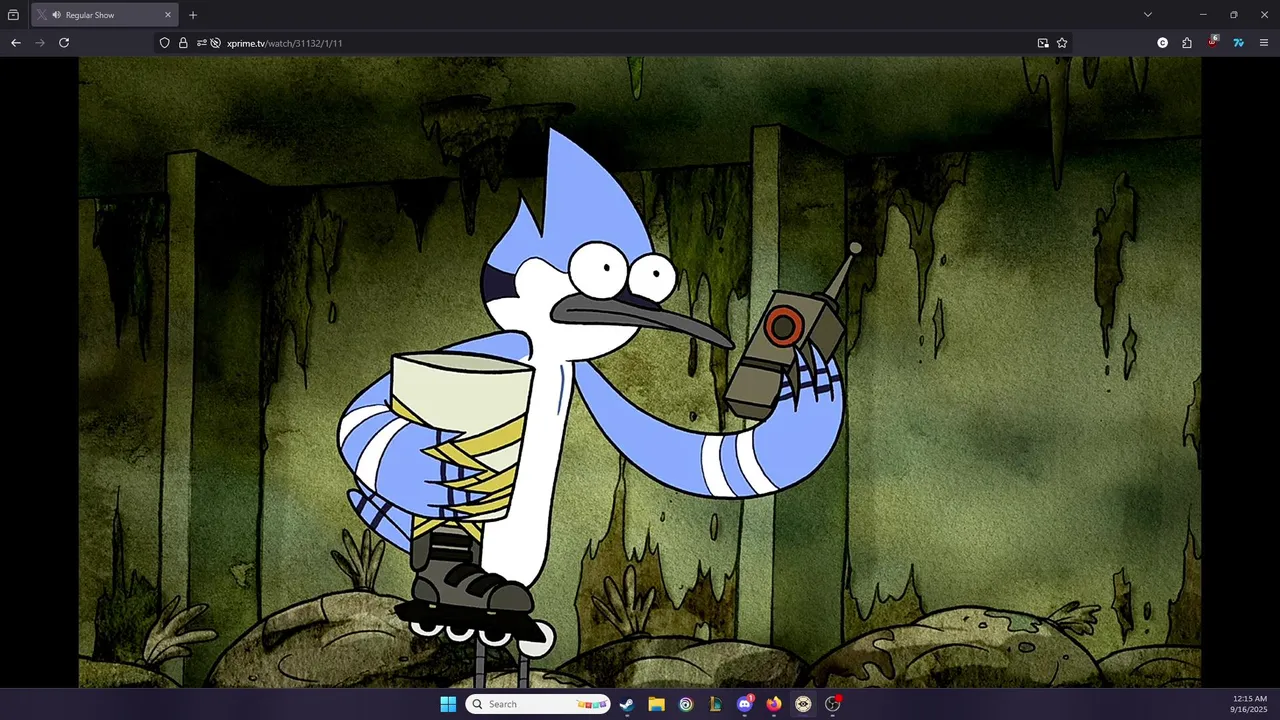
Task: View site security via padlock icon
Action: [183, 43]
